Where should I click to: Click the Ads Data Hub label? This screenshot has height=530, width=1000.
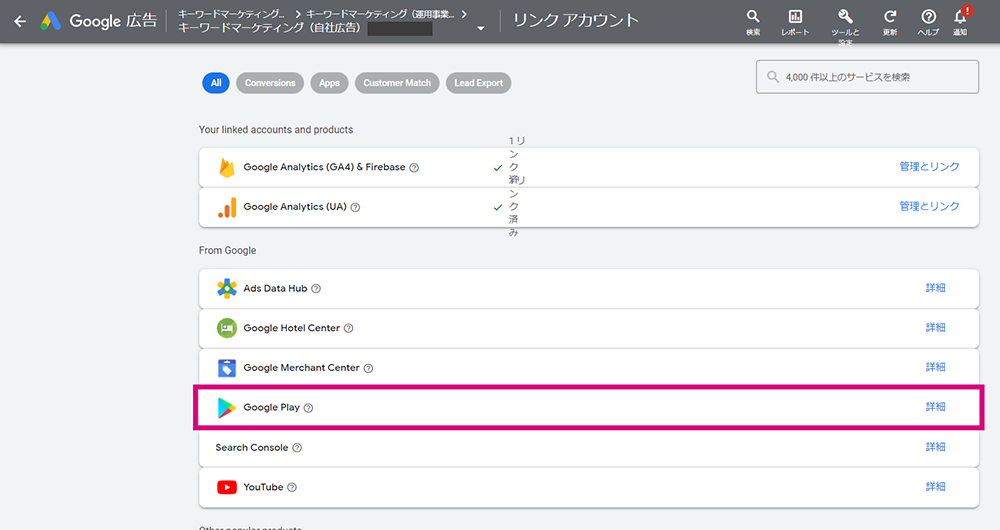(276, 288)
